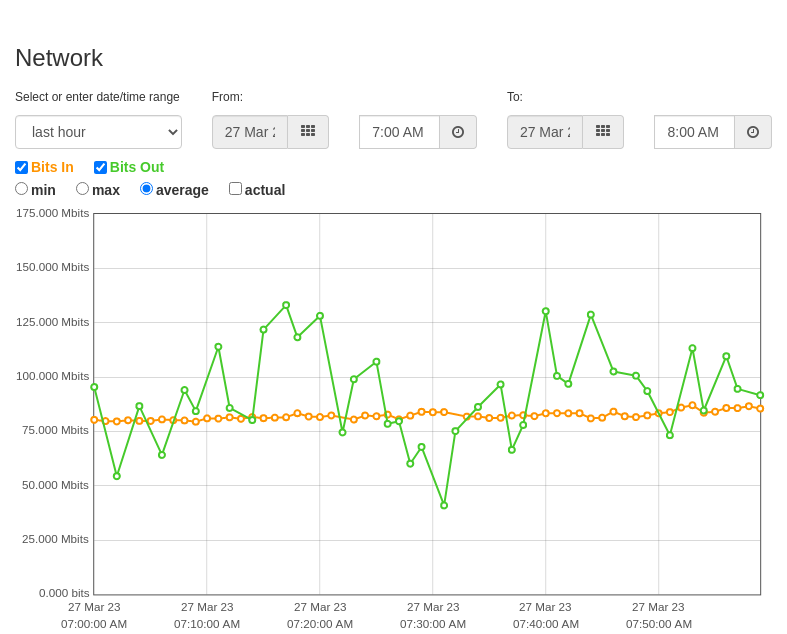Expand the last hour range dropdown
The width and height of the screenshot is (787, 634).
pyautogui.click(x=98, y=132)
